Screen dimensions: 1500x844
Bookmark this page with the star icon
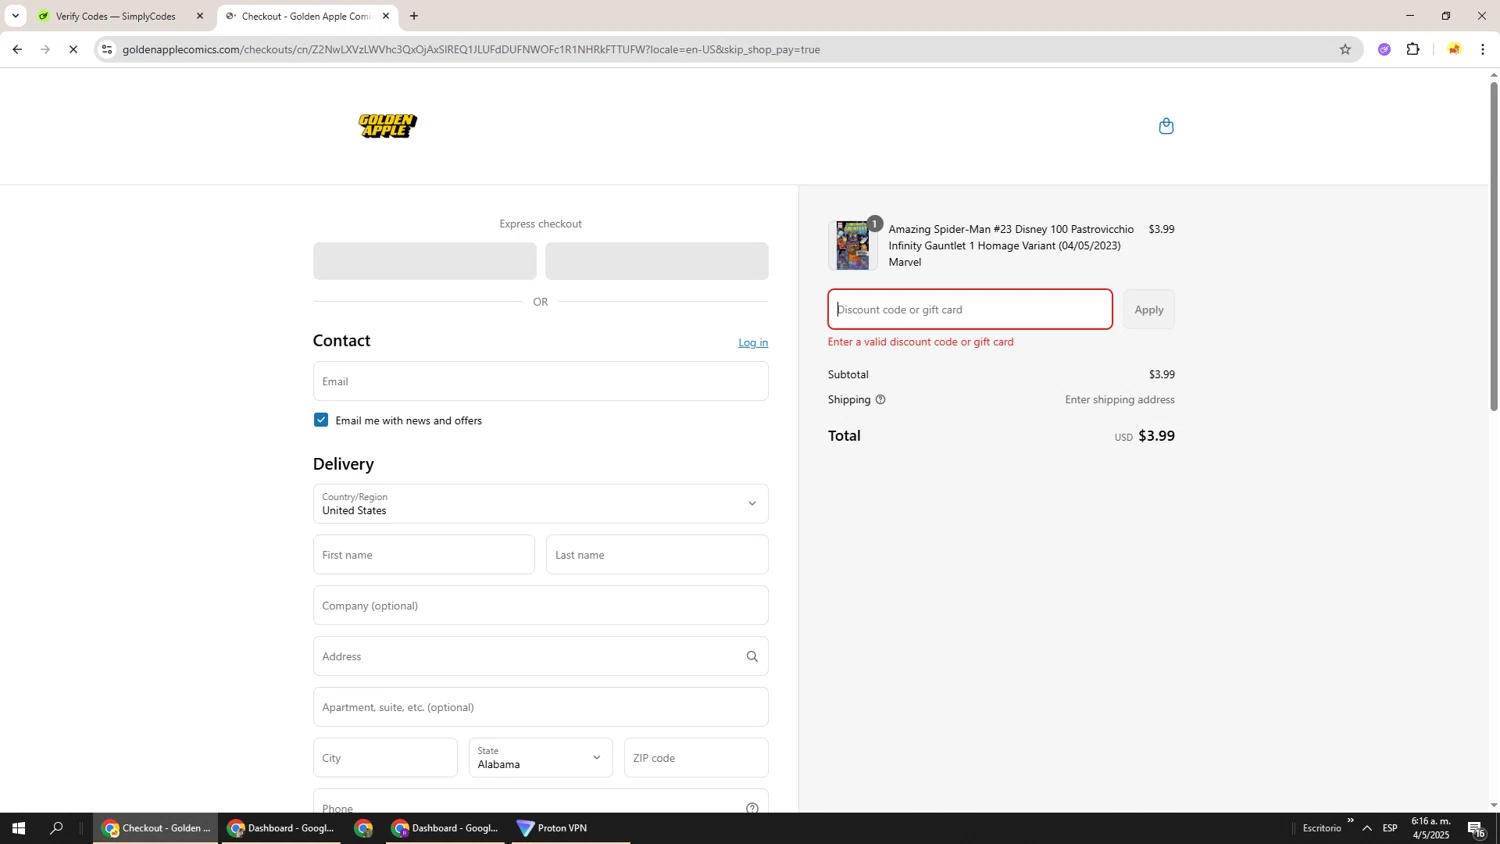pyautogui.click(x=1345, y=49)
